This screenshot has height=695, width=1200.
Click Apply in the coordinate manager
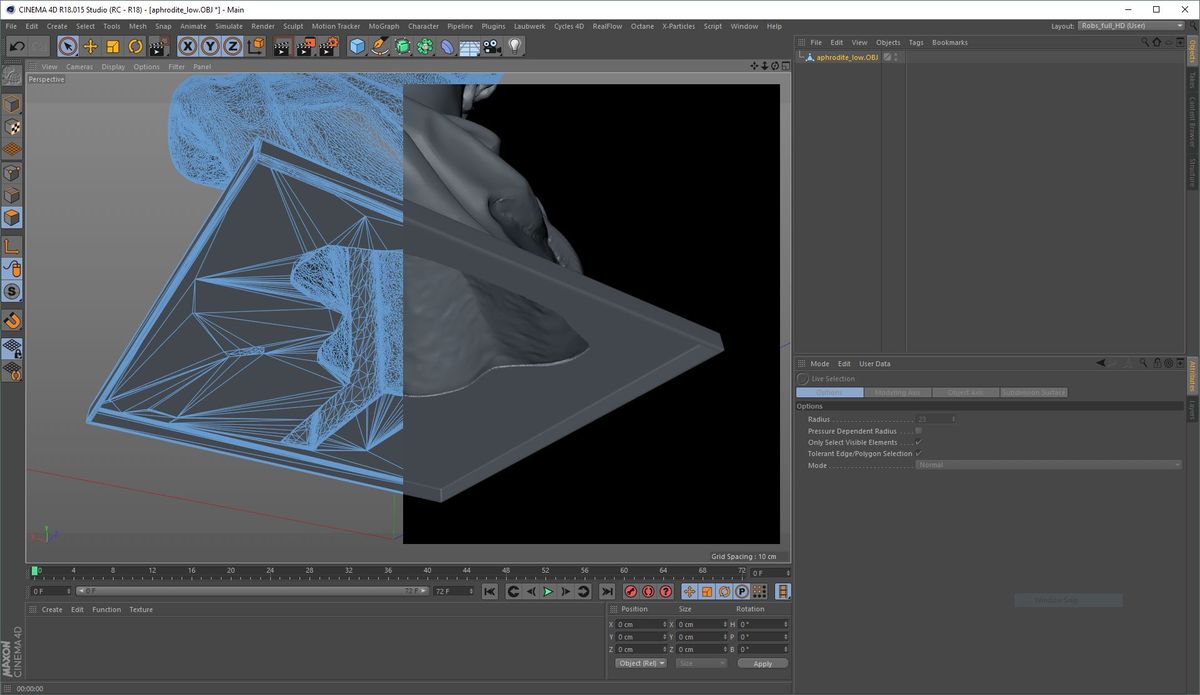[x=761, y=663]
